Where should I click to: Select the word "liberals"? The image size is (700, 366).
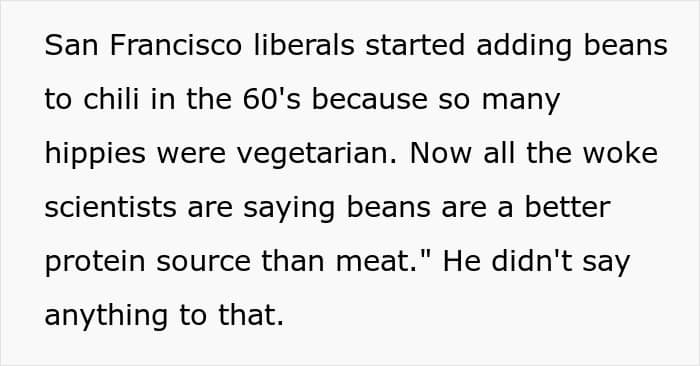click(304, 45)
